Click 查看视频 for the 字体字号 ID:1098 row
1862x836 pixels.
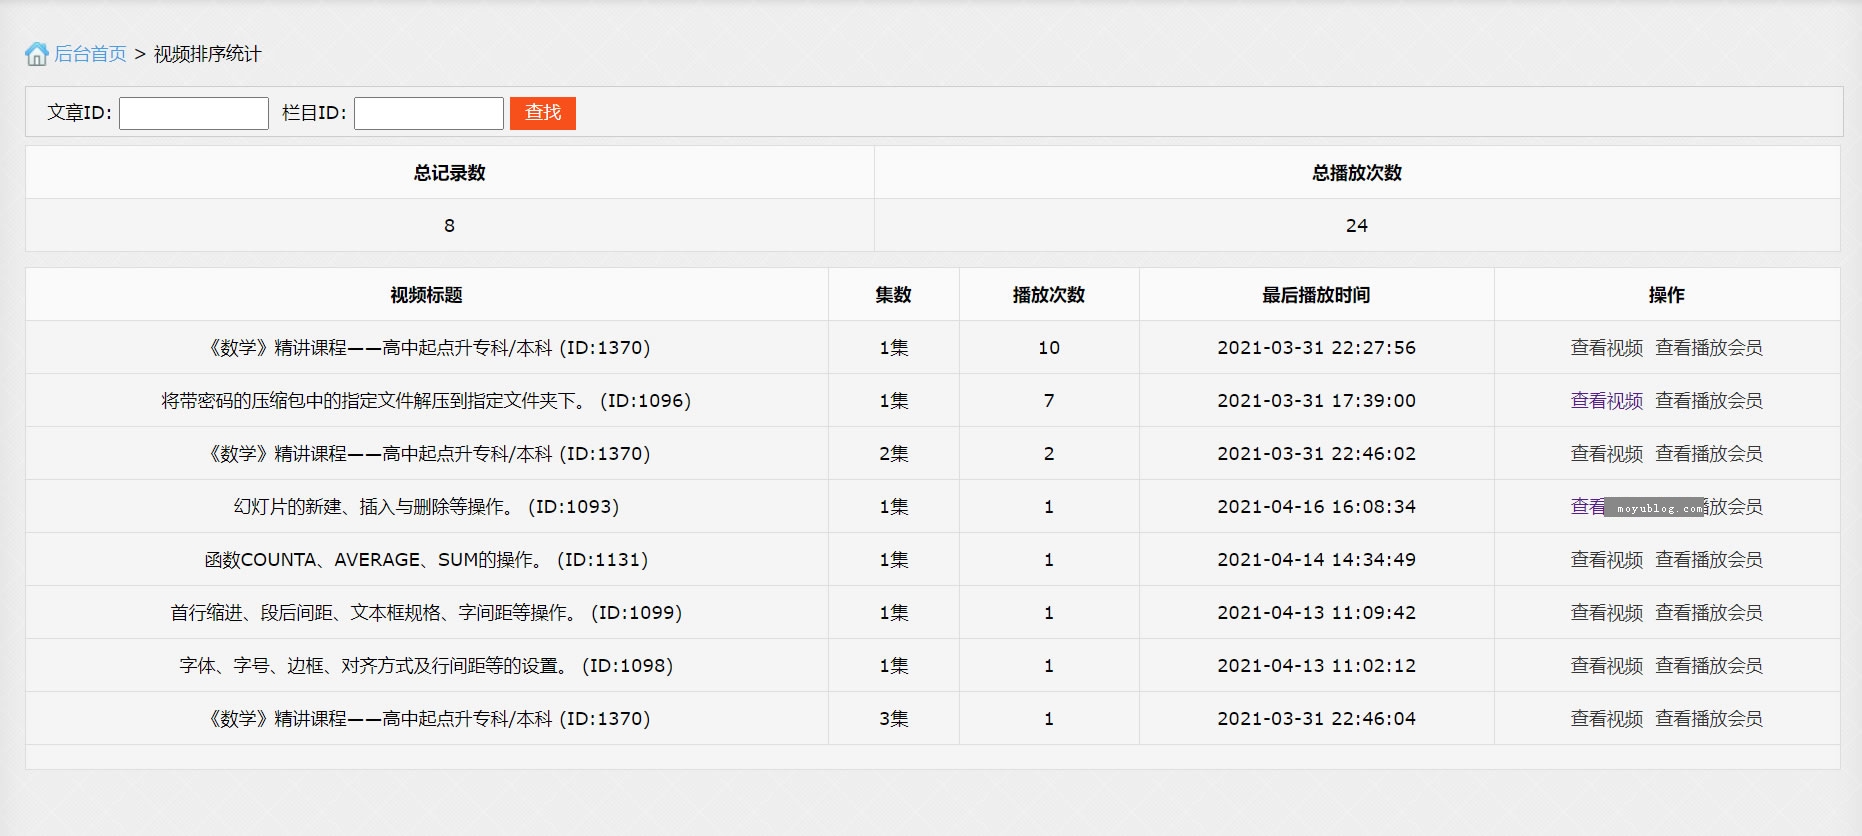(x=1606, y=666)
